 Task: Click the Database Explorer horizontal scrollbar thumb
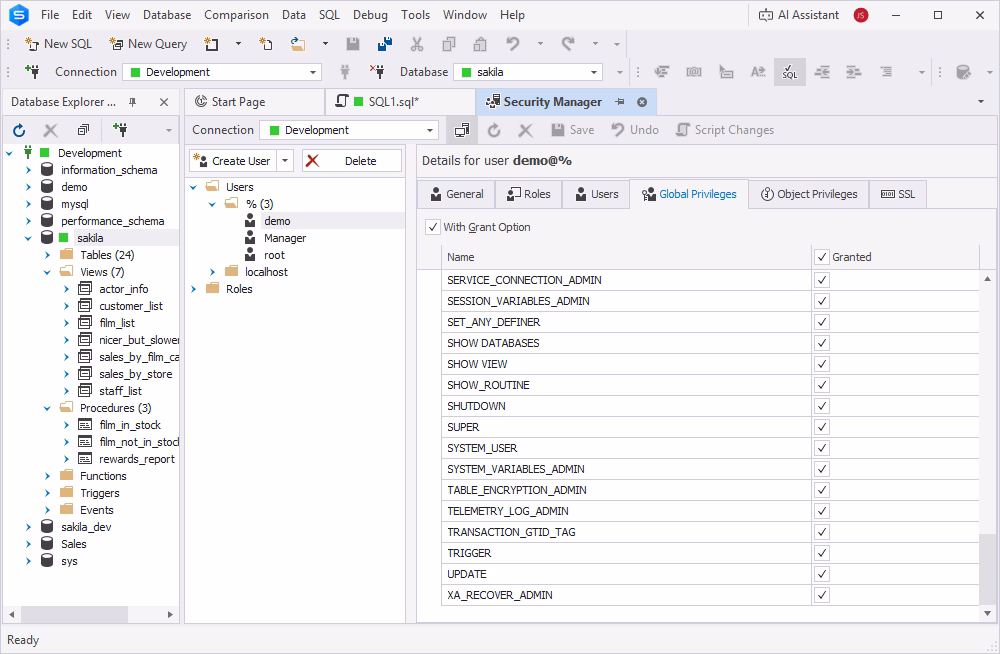click(x=75, y=614)
